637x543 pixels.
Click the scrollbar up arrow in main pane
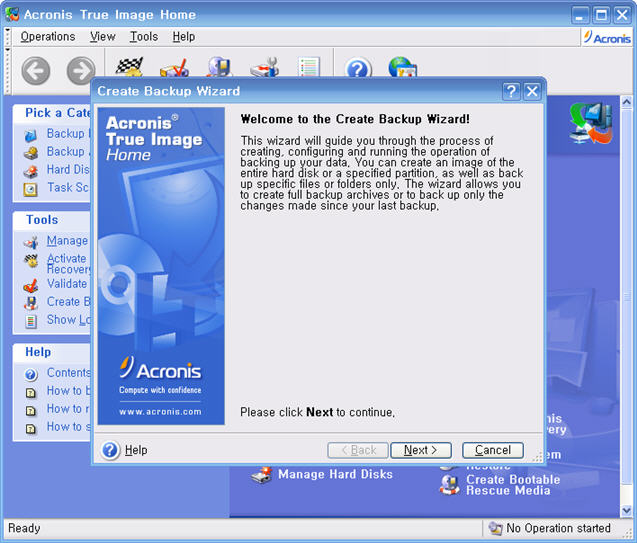click(626, 102)
